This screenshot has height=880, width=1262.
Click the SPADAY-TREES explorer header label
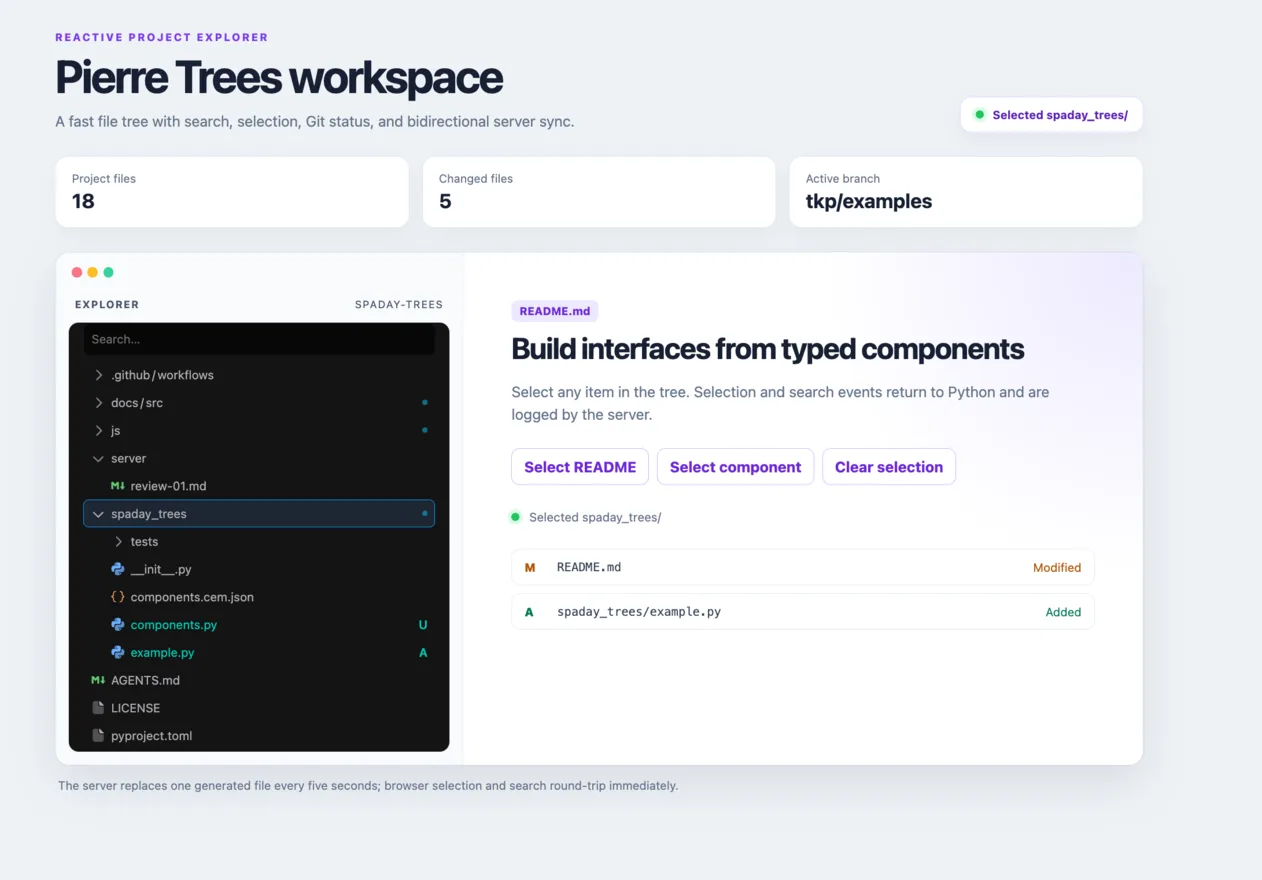click(x=399, y=304)
